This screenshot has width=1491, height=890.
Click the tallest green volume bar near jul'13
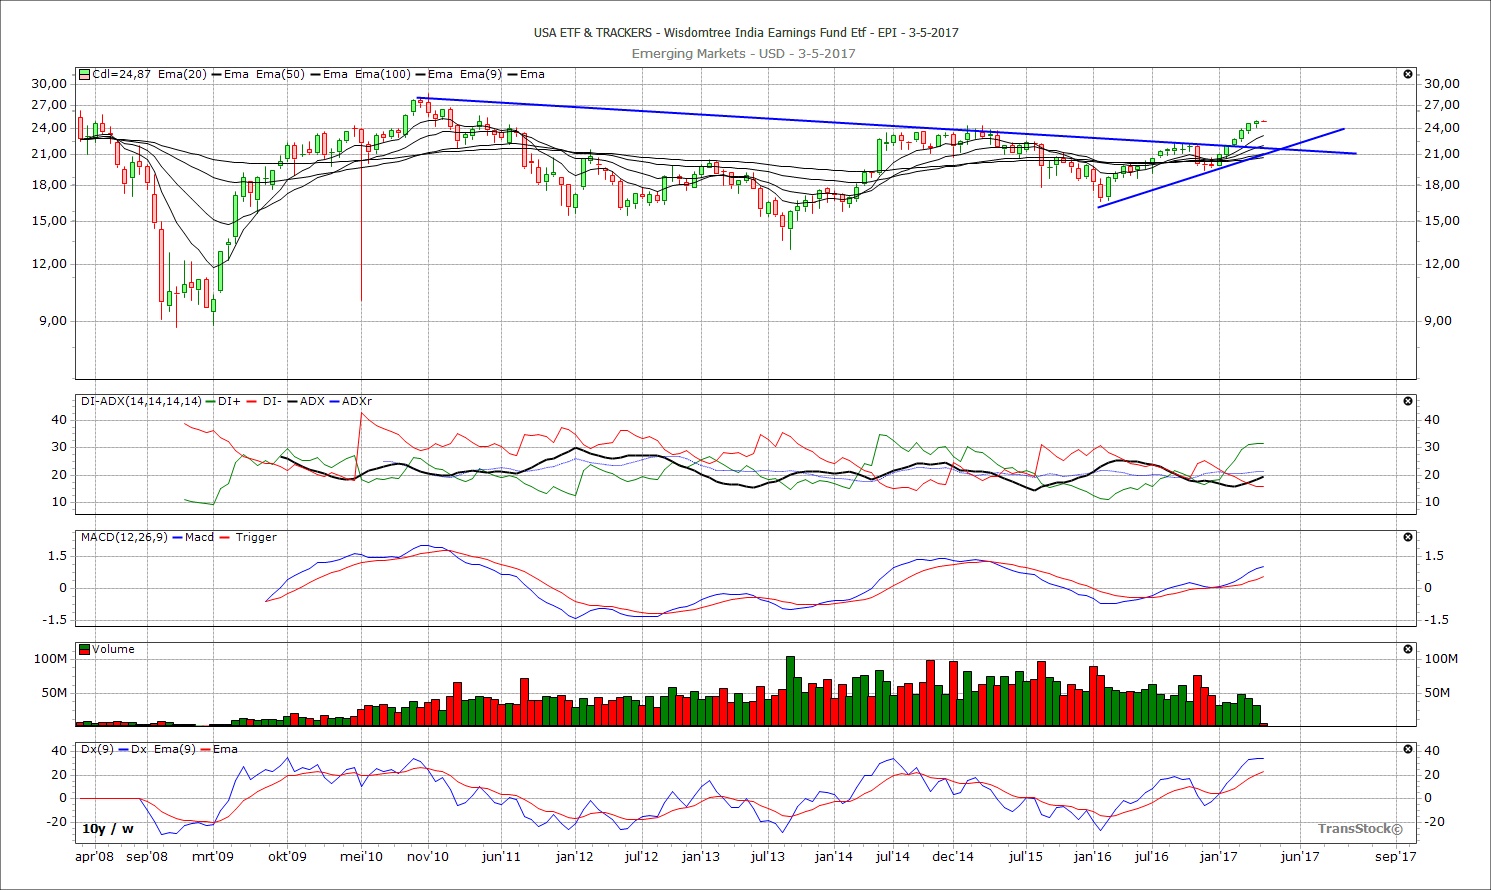(790, 691)
